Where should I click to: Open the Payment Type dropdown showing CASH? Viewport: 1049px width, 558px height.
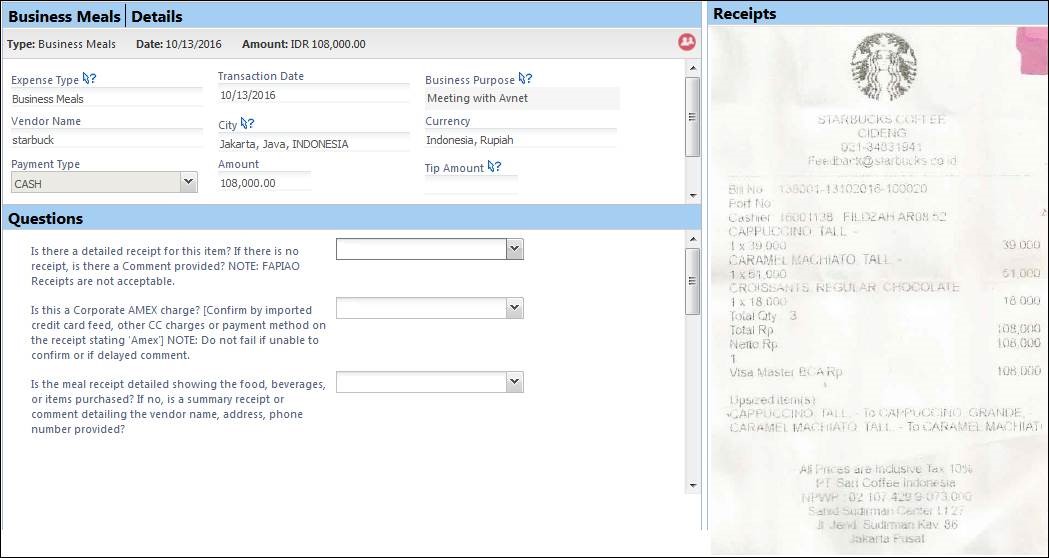tap(187, 182)
